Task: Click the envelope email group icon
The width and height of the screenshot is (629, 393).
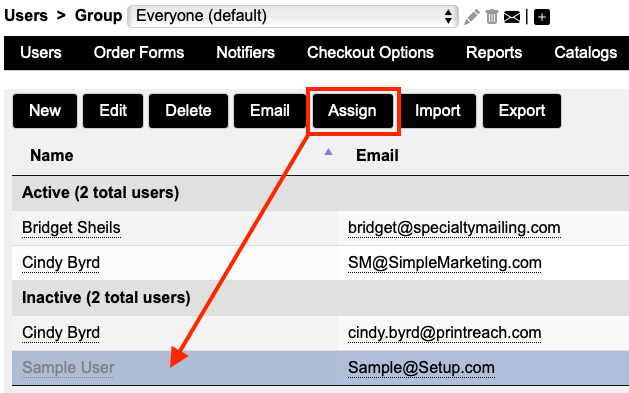Action: [x=512, y=17]
